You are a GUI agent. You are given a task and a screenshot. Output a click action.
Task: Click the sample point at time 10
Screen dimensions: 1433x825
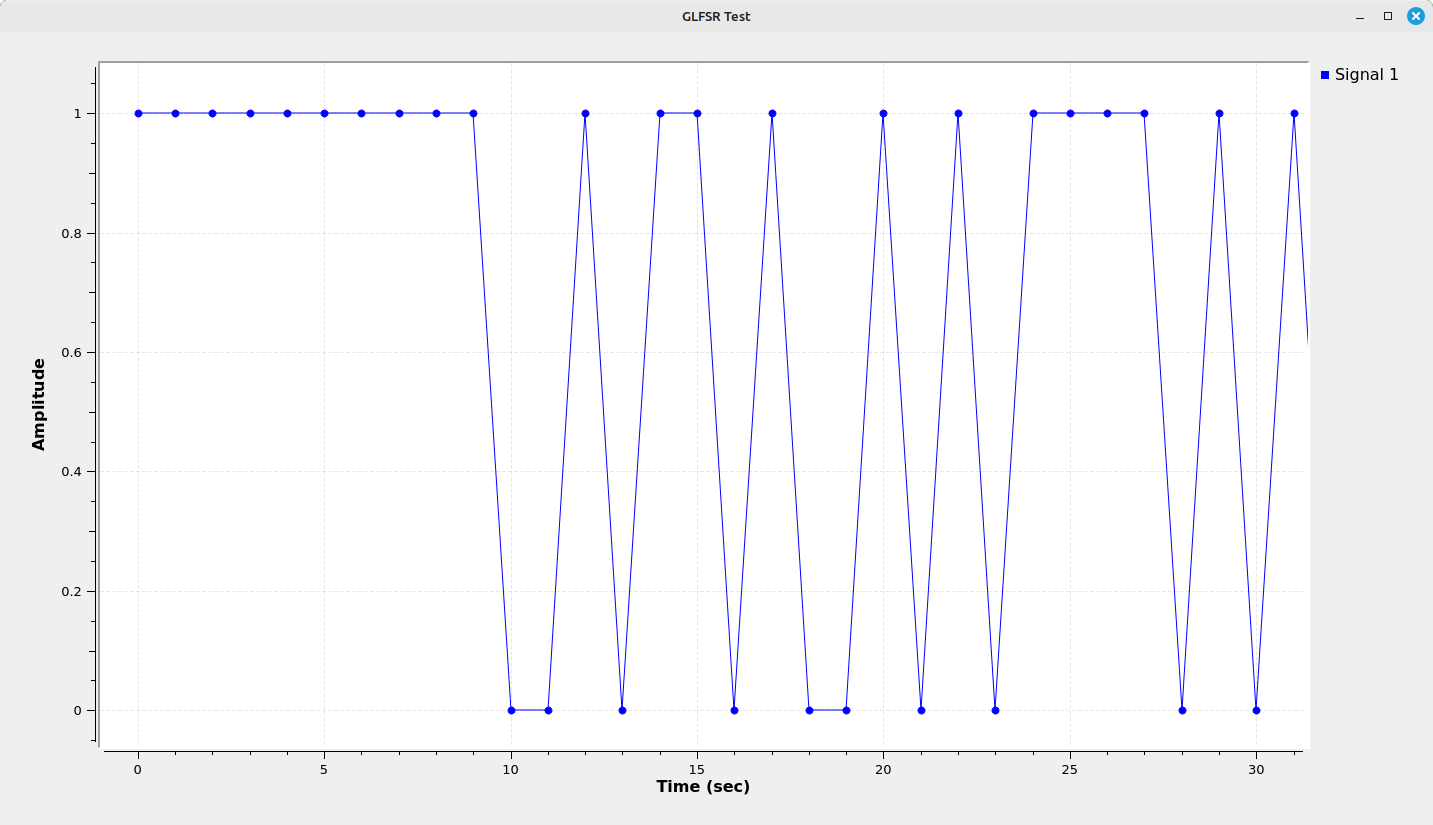pyautogui.click(x=511, y=710)
